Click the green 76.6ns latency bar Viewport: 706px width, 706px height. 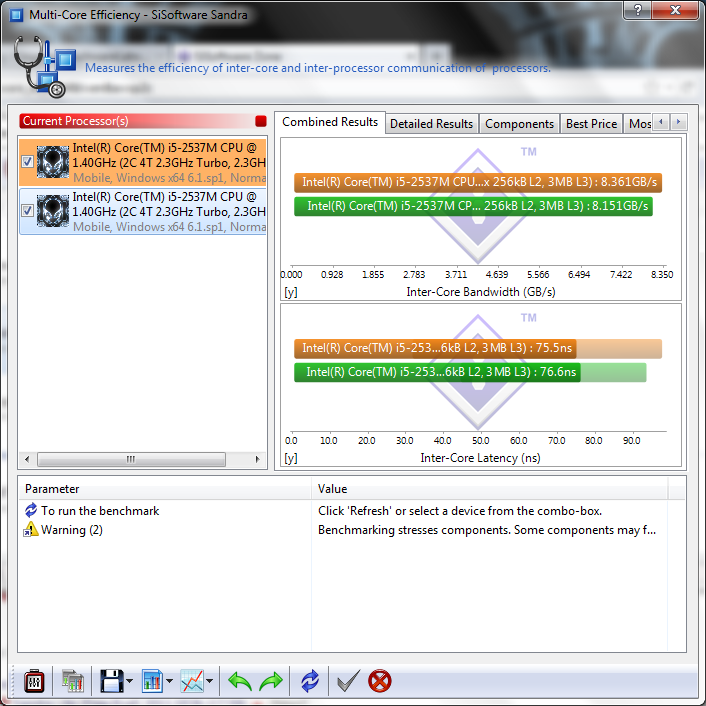tap(437, 372)
